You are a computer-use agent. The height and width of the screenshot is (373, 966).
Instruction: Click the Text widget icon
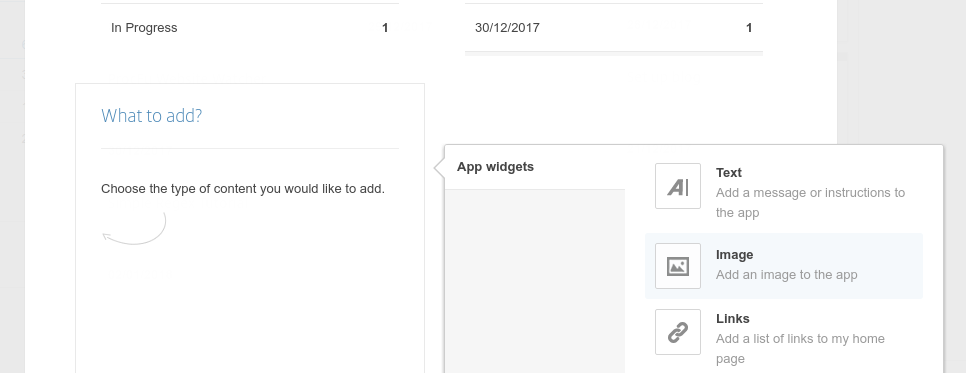678,186
